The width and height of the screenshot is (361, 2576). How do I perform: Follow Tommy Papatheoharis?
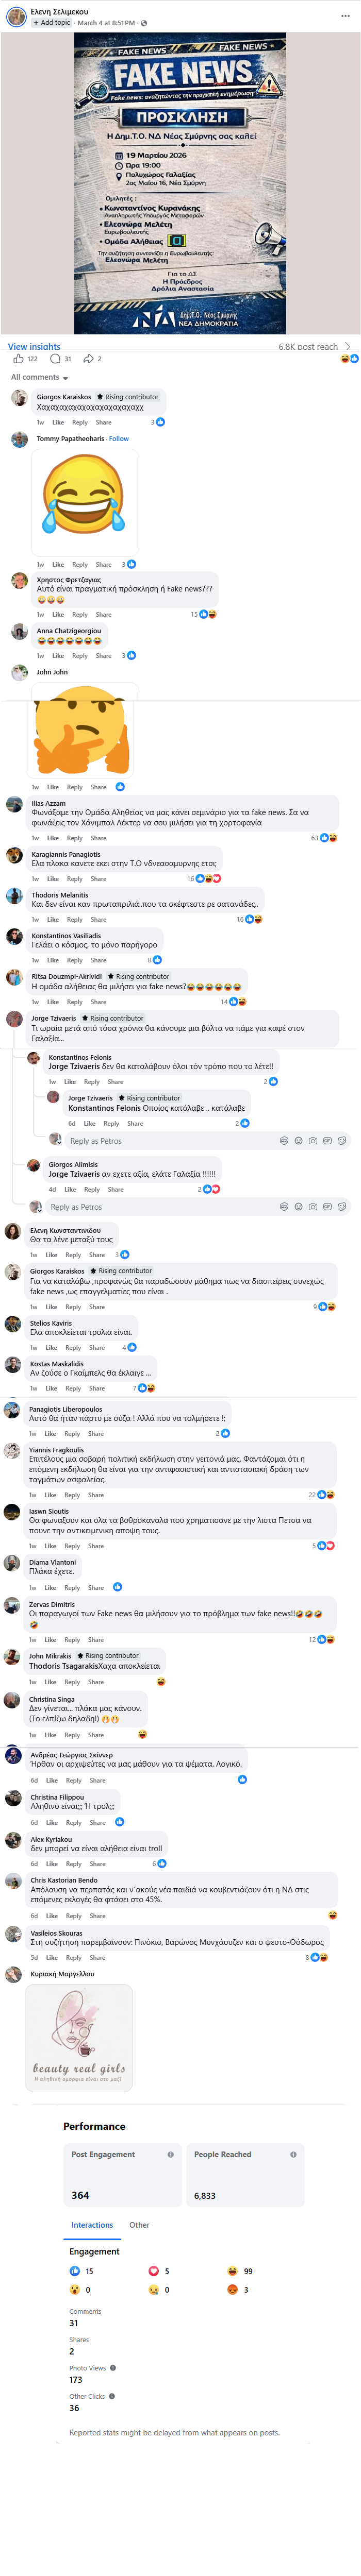[x=119, y=438]
